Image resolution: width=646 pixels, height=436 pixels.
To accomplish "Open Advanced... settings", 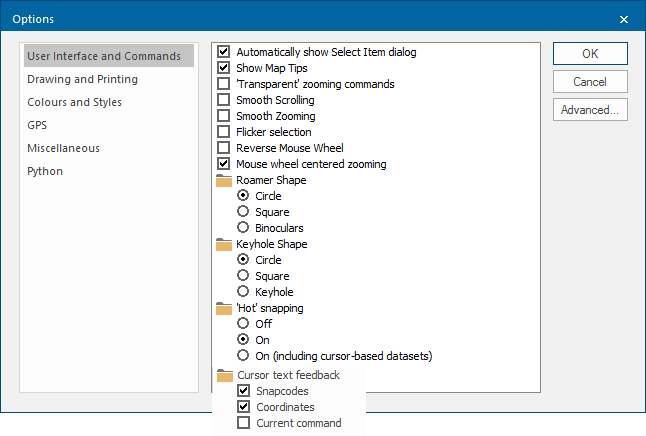I will pyautogui.click(x=590, y=110).
